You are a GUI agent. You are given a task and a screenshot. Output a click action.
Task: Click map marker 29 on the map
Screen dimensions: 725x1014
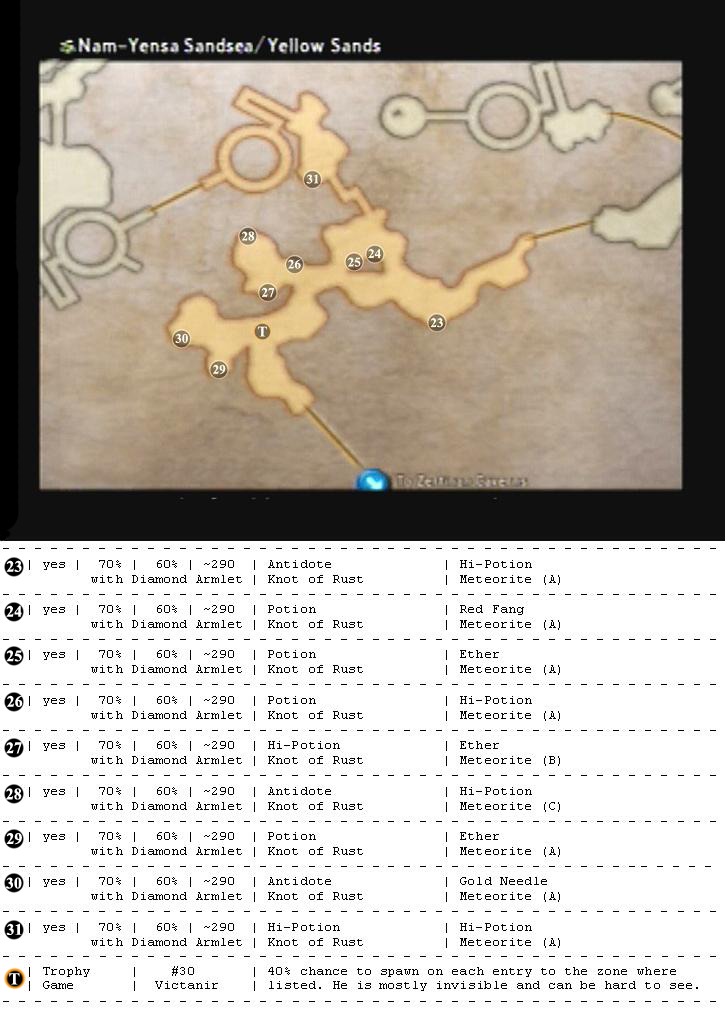click(x=219, y=369)
